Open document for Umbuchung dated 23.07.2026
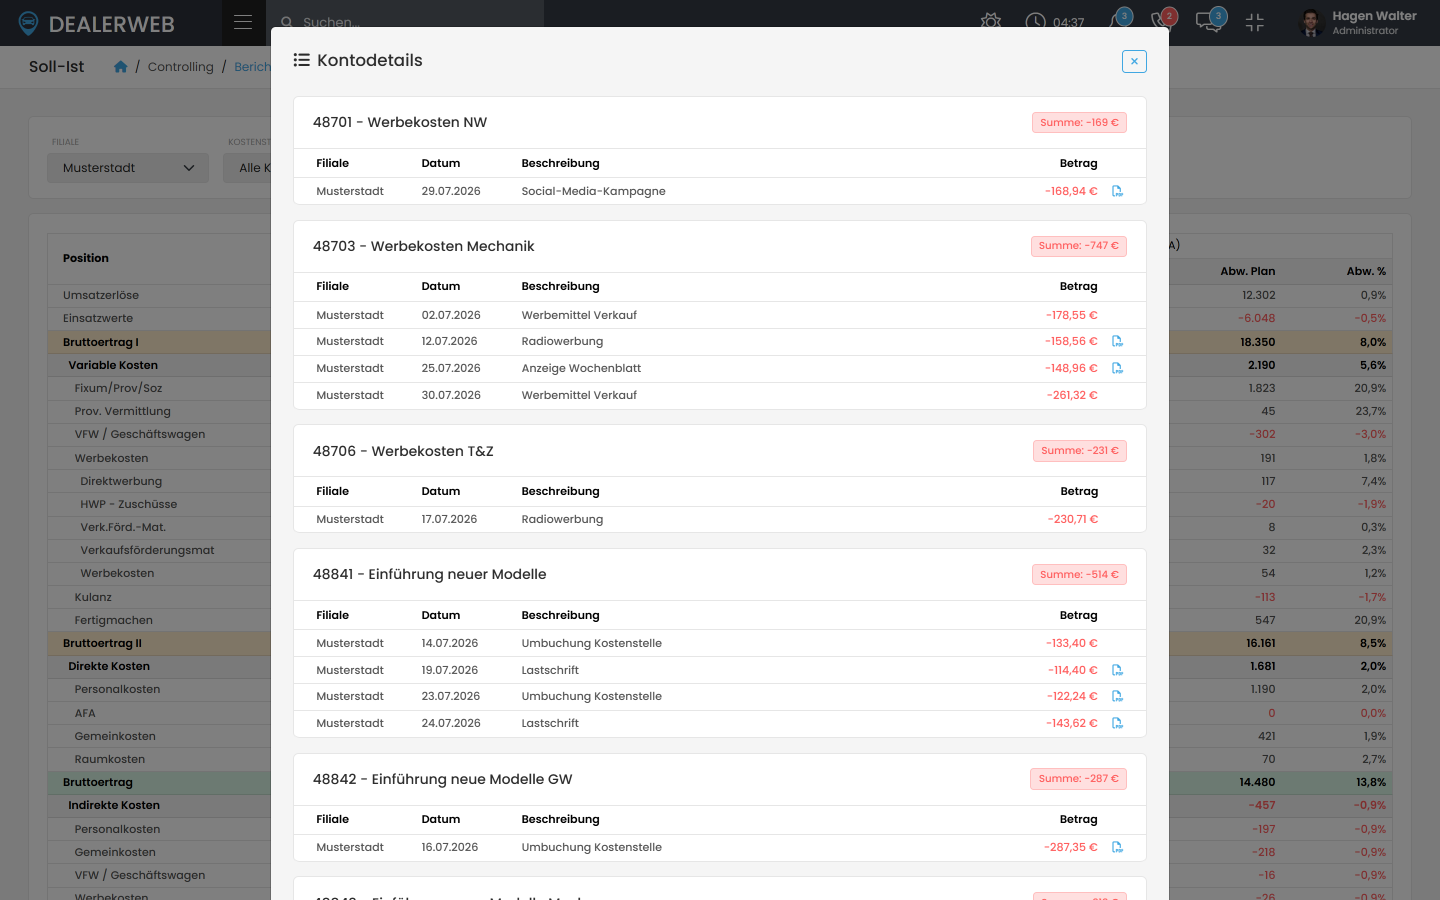This screenshot has height=900, width=1440. (x=1117, y=696)
